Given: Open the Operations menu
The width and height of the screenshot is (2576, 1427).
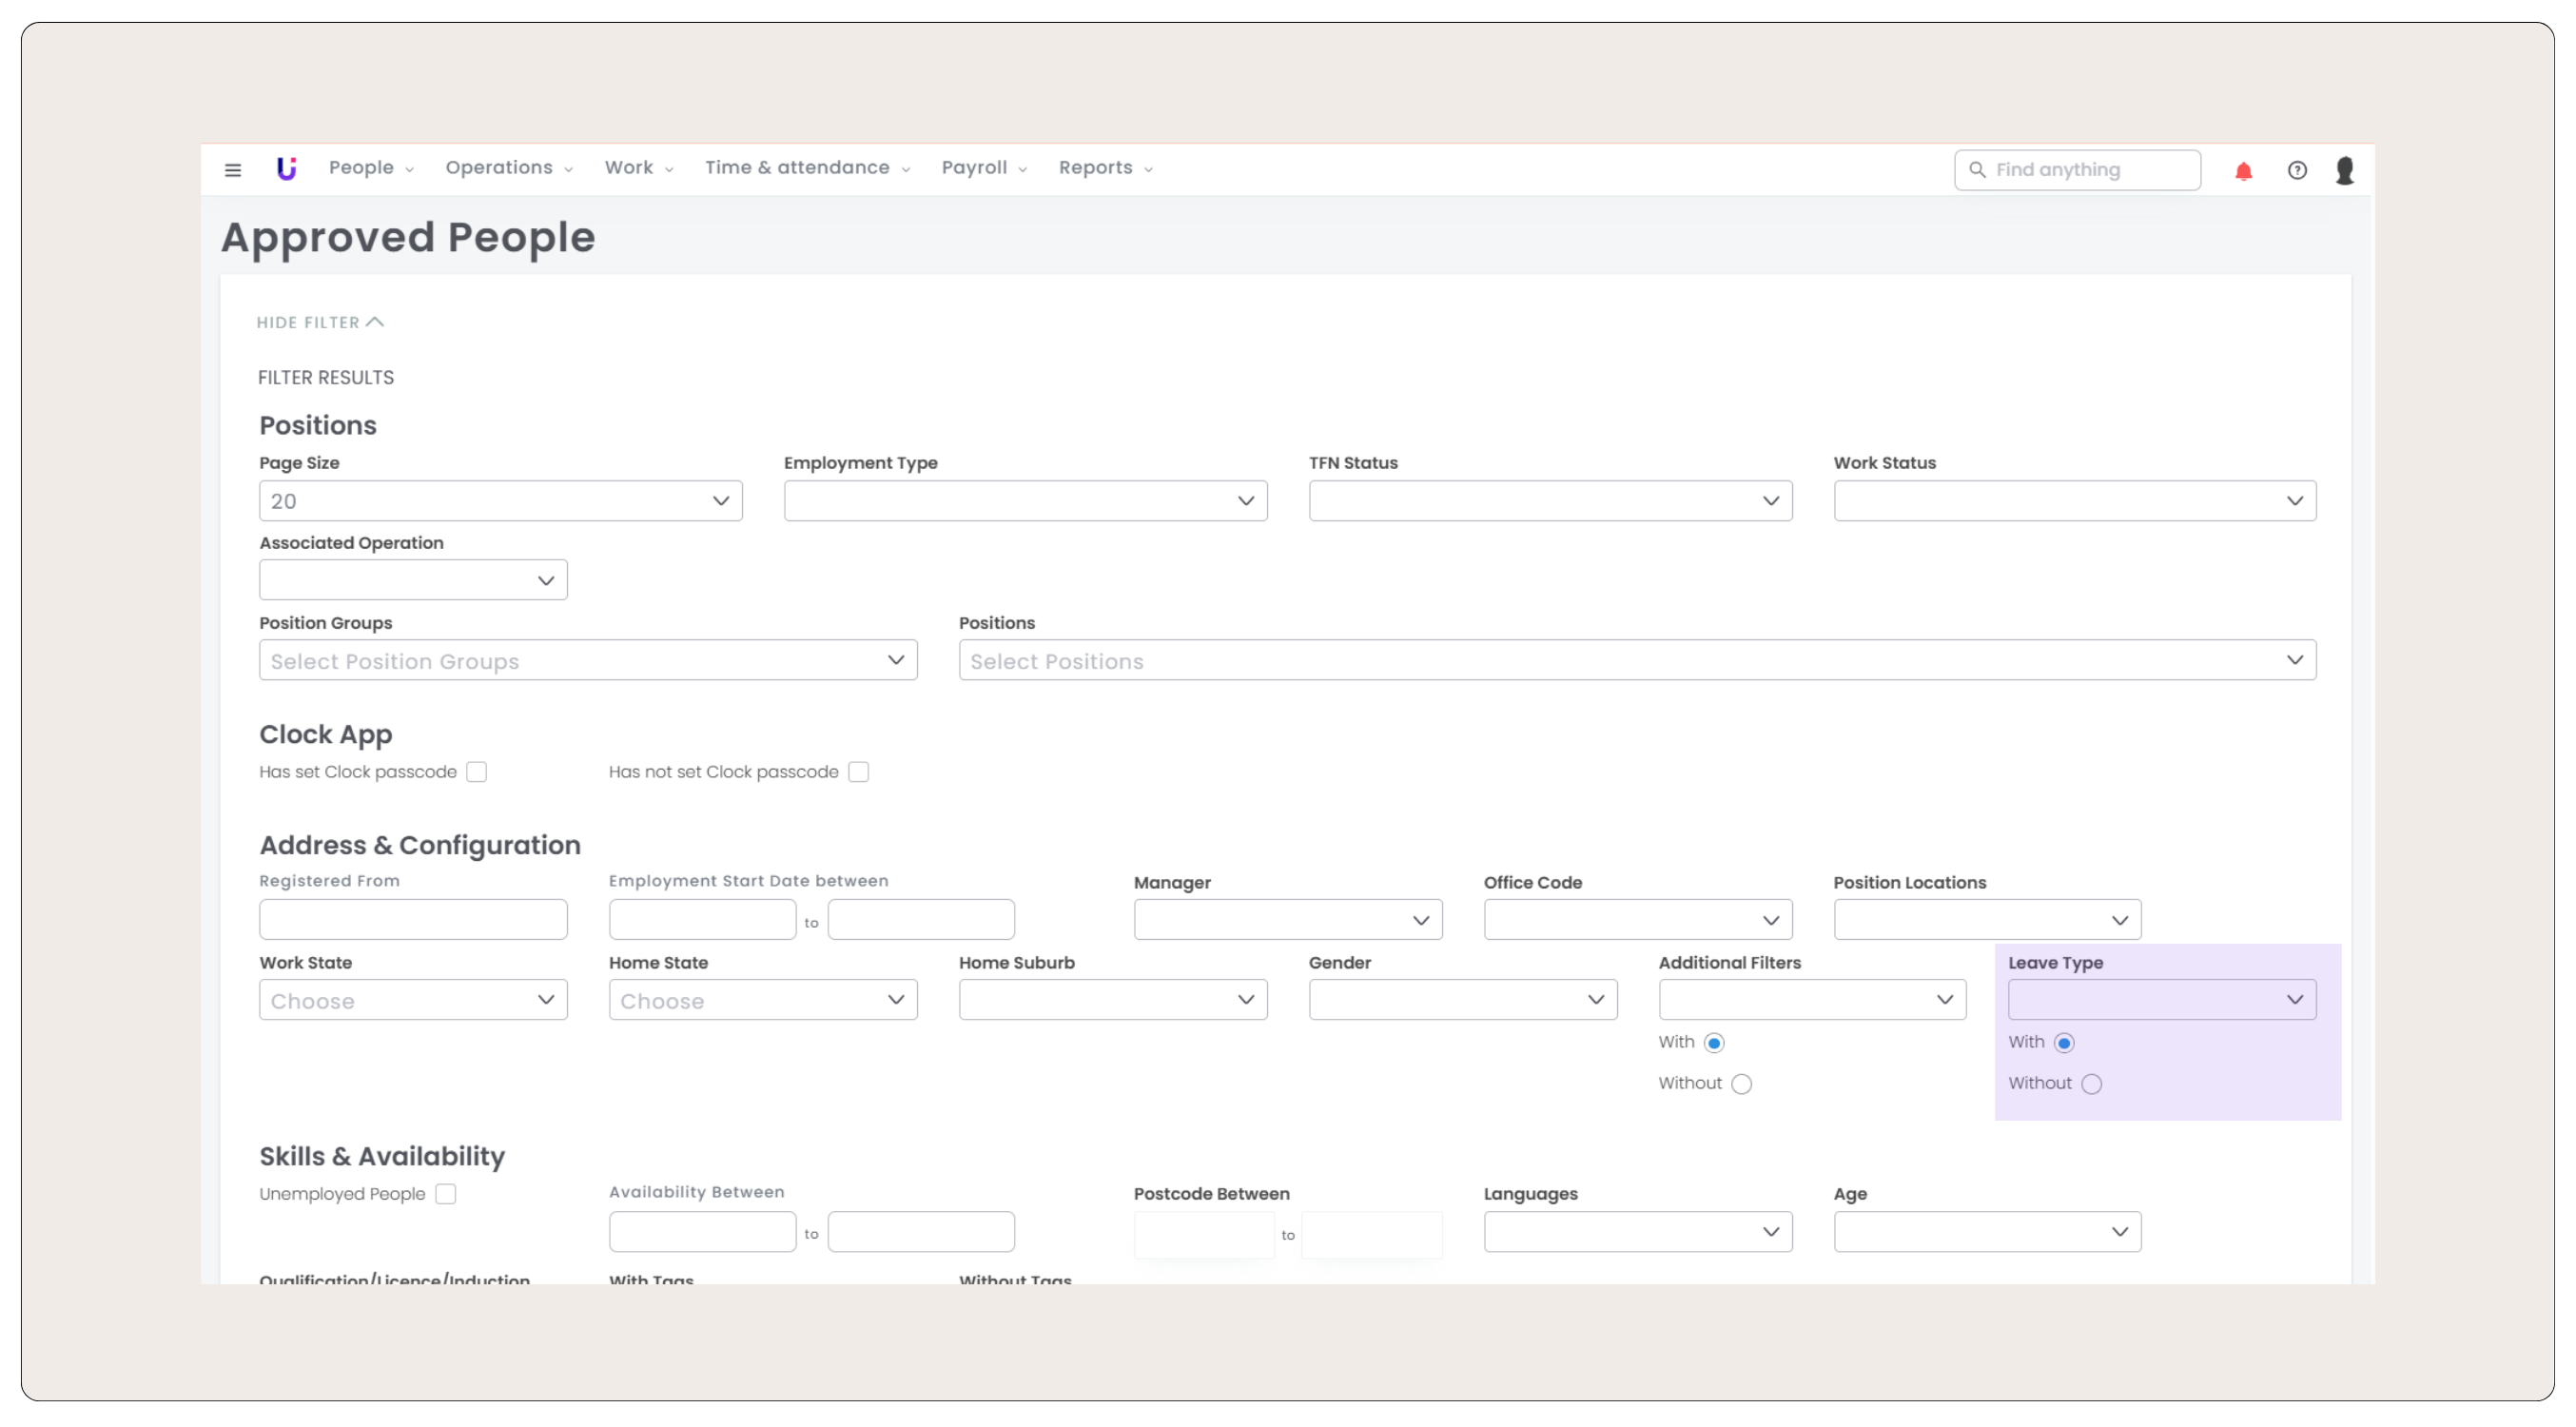Looking at the screenshot, I should click(x=509, y=168).
